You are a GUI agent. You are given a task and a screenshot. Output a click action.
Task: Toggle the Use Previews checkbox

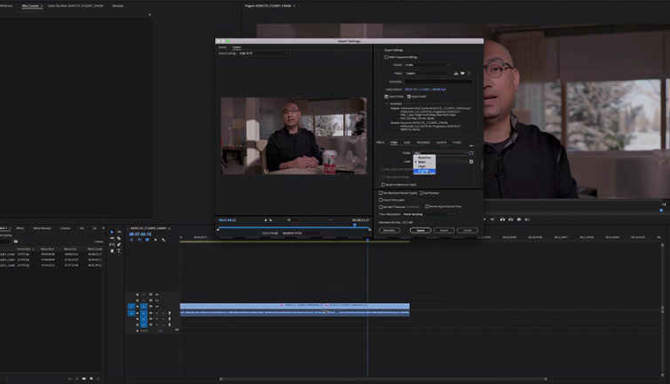pos(421,193)
